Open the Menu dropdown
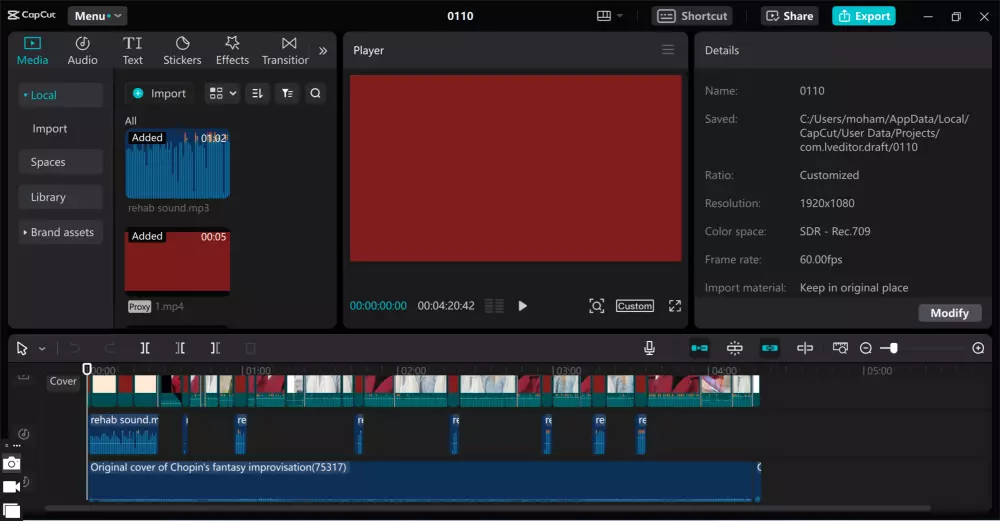Image resolution: width=1000 pixels, height=521 pixels. pyautogui.click(x=97, y=16)
